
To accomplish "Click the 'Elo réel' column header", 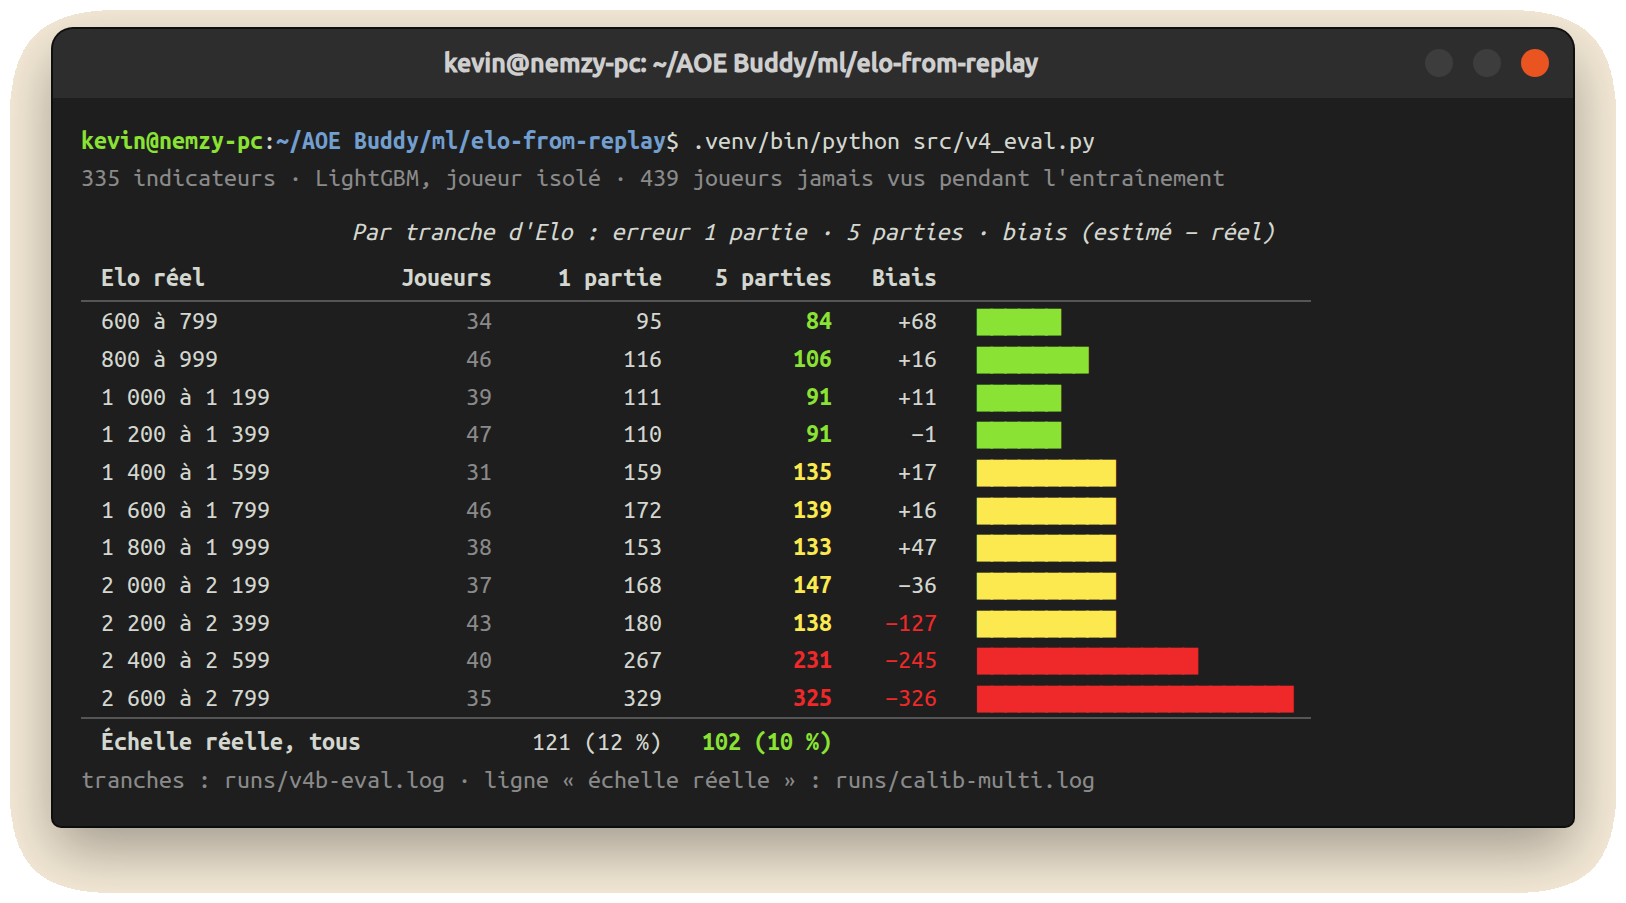I will tap(153, 278).
